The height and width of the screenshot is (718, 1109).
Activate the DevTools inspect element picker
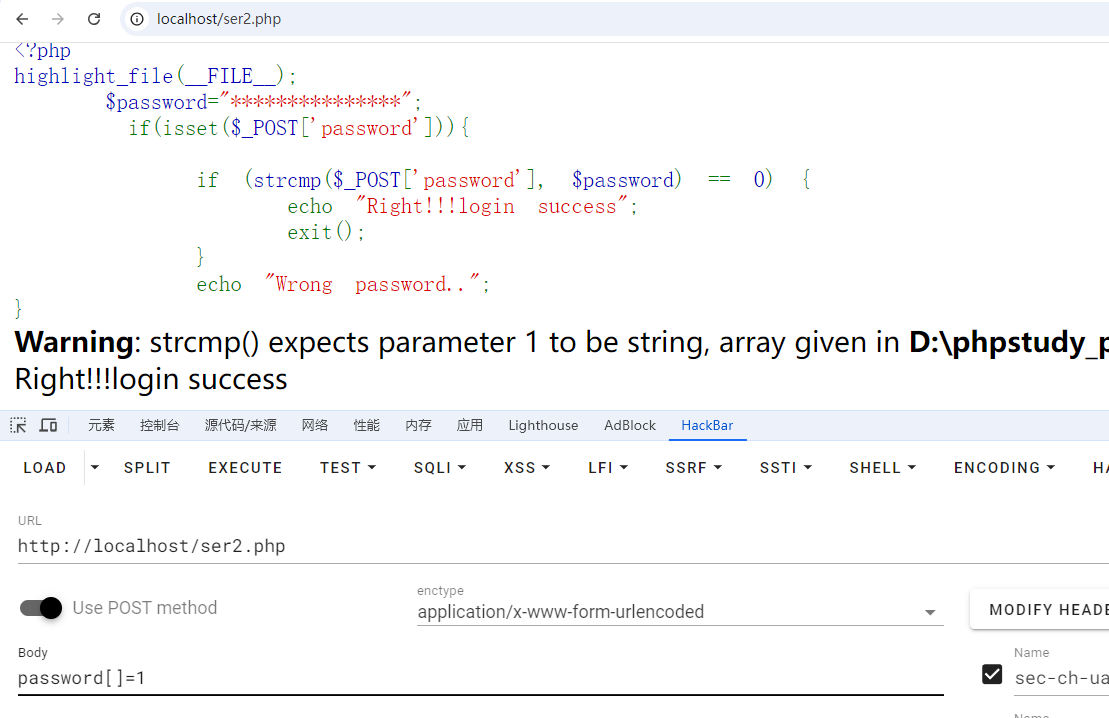18,425
